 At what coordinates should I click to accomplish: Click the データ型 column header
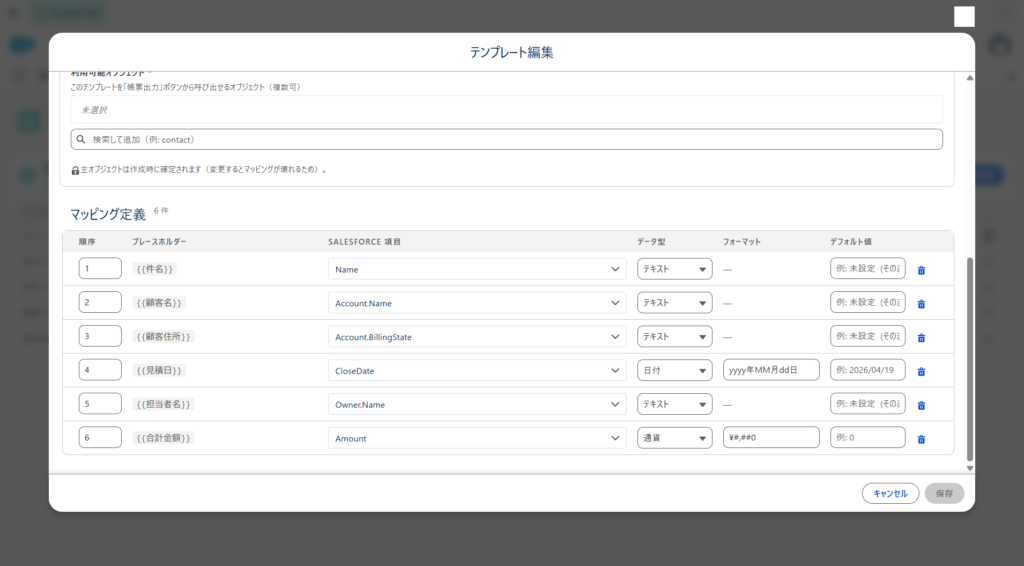pyautogui.click(x=651, y=242)
